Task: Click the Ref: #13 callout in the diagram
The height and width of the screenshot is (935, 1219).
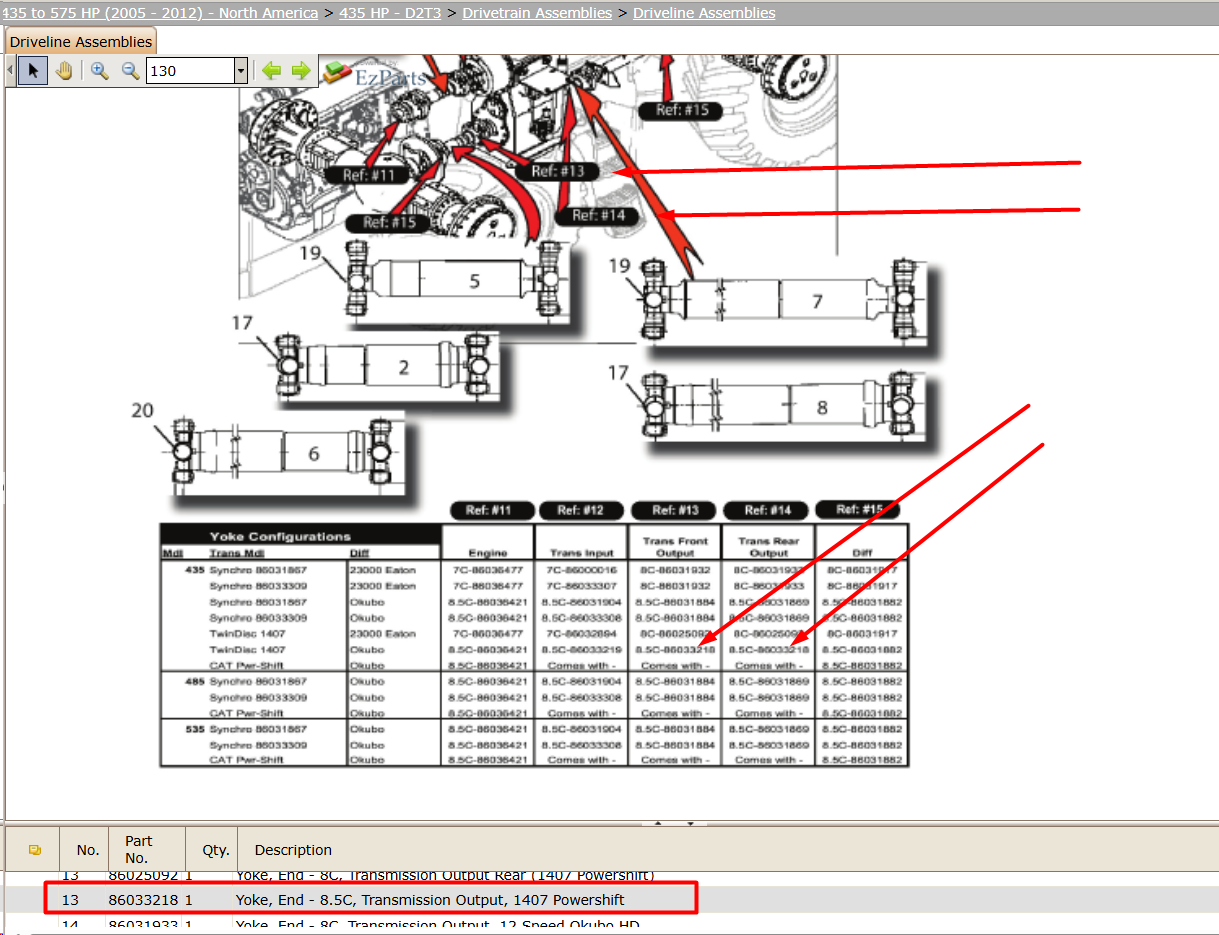Action: pos(557,171)
